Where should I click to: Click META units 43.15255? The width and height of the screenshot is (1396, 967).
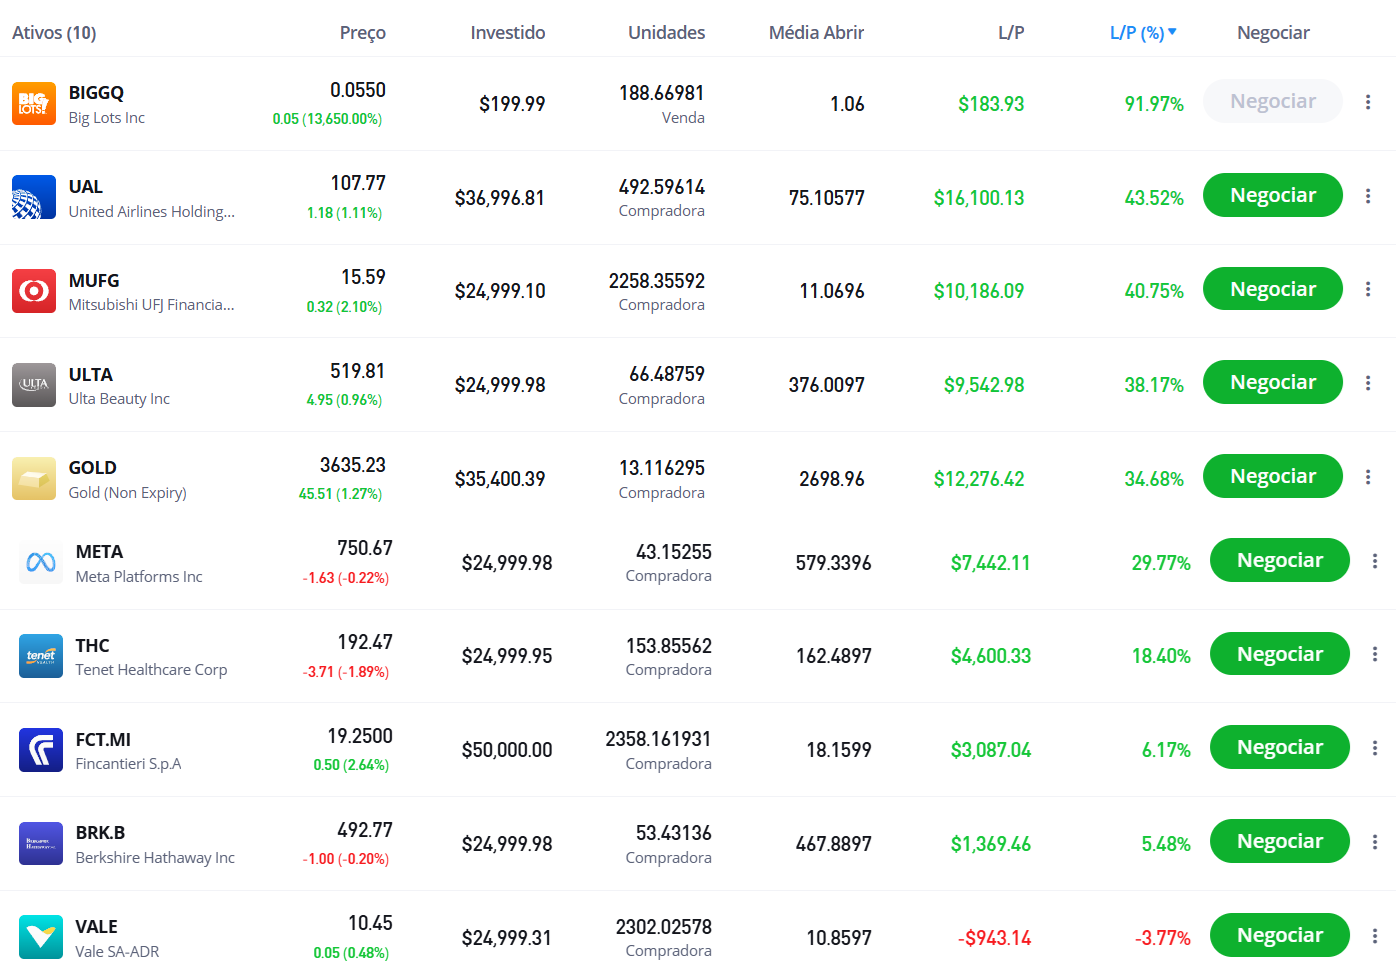[x=674, y=552]
